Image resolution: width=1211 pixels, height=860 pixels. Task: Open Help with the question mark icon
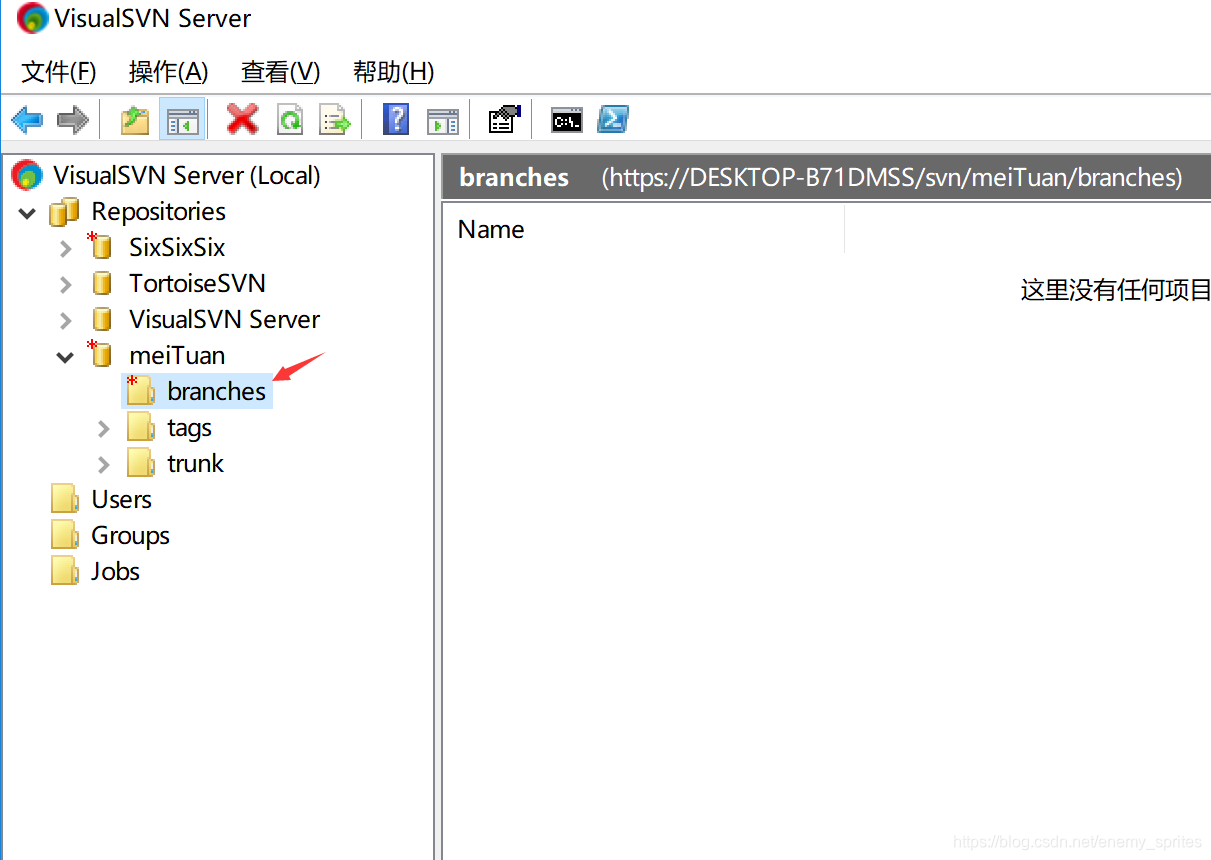[x=396, y=120]
